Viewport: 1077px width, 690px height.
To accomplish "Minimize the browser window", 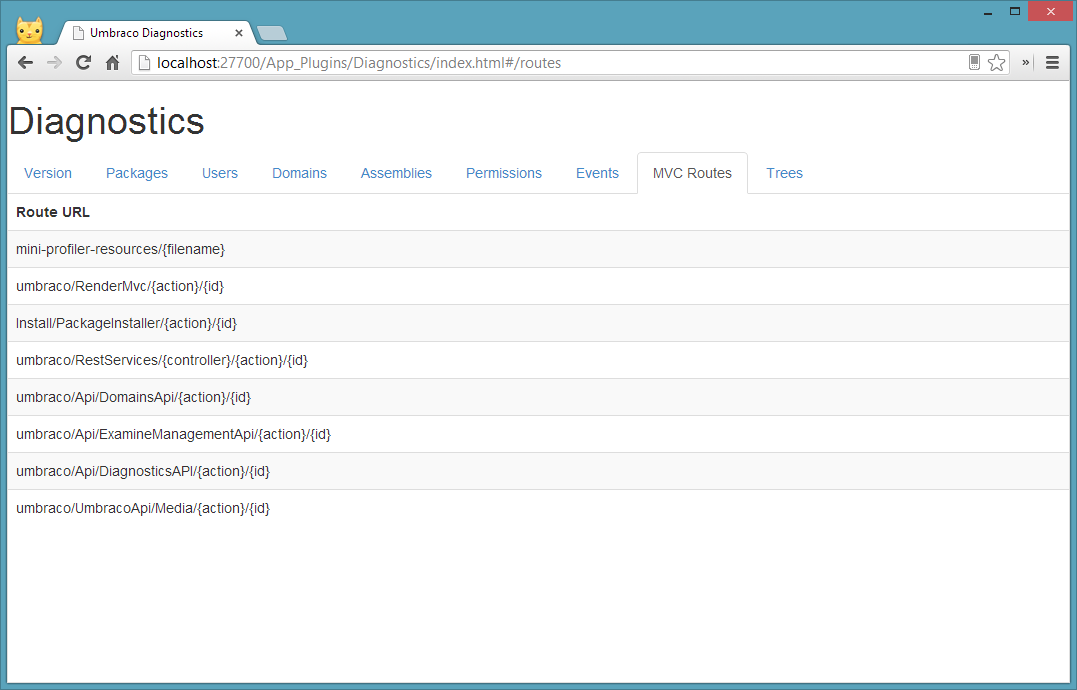I will pos(988,12).
